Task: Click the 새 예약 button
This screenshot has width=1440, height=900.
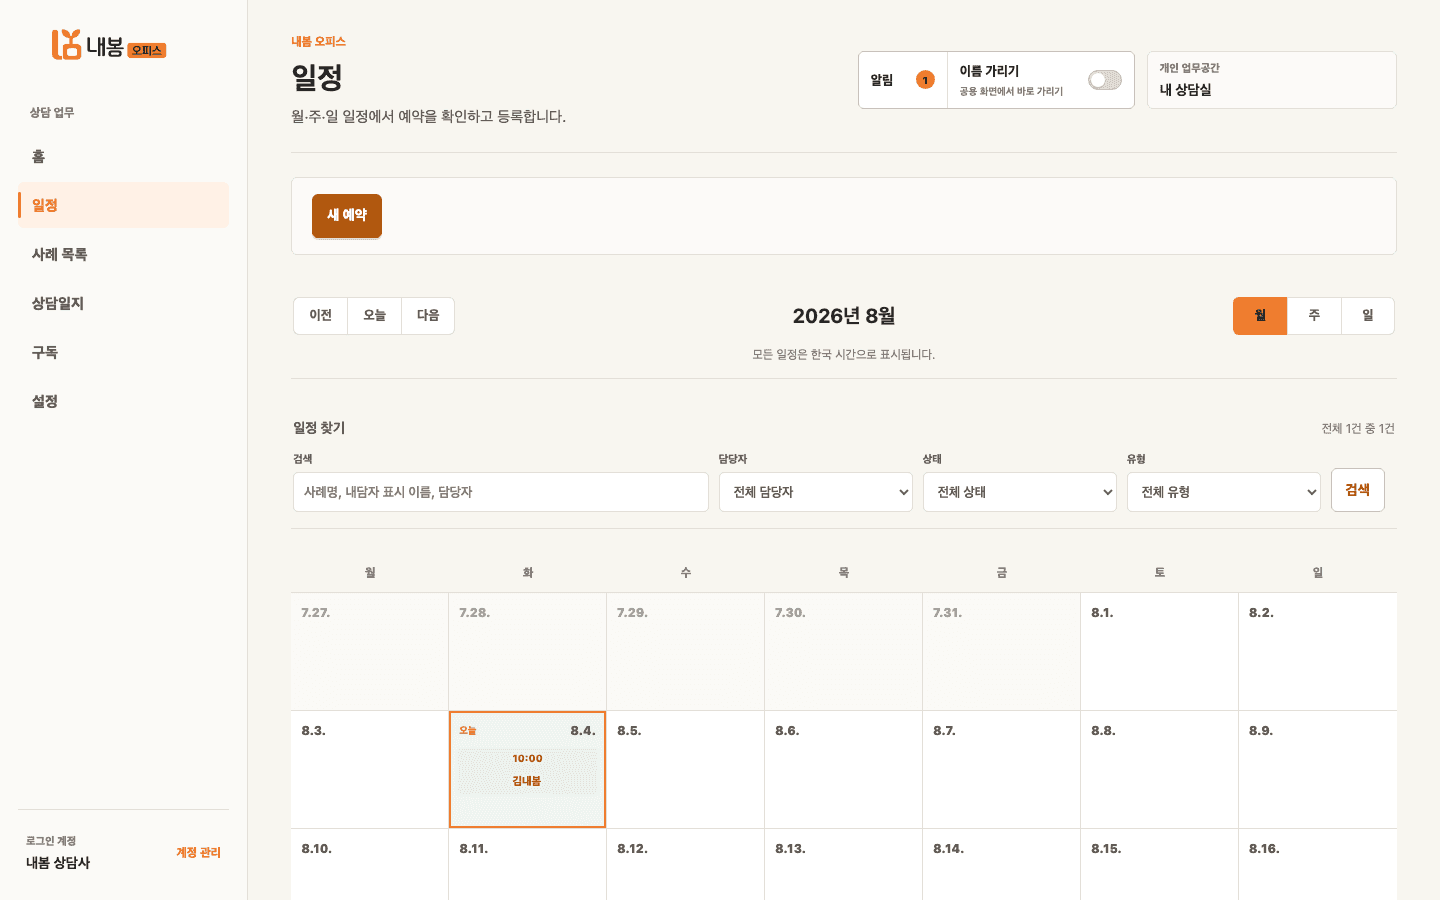Action: pyautogui.click(x=347, y=216)
